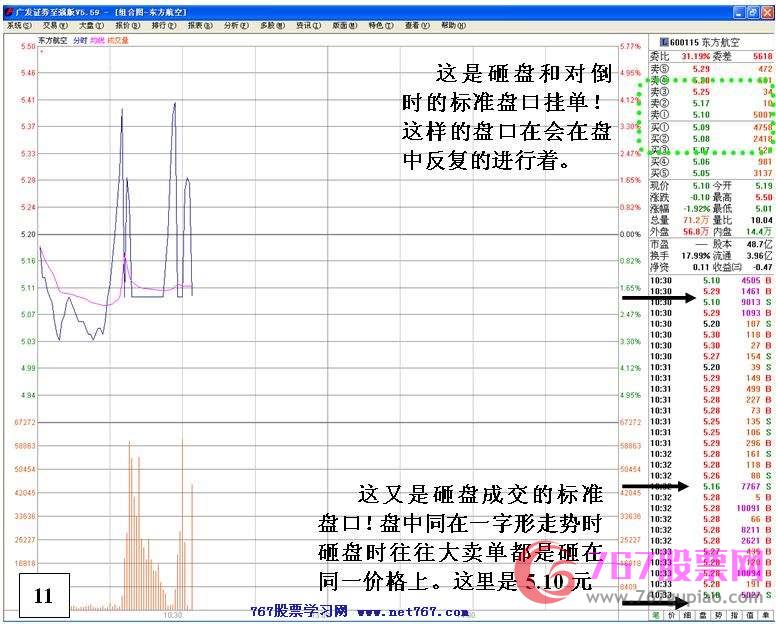Click the 现价 5.10 field
The height and width of the screenshot is (624, 776).
tap(701, 186)
